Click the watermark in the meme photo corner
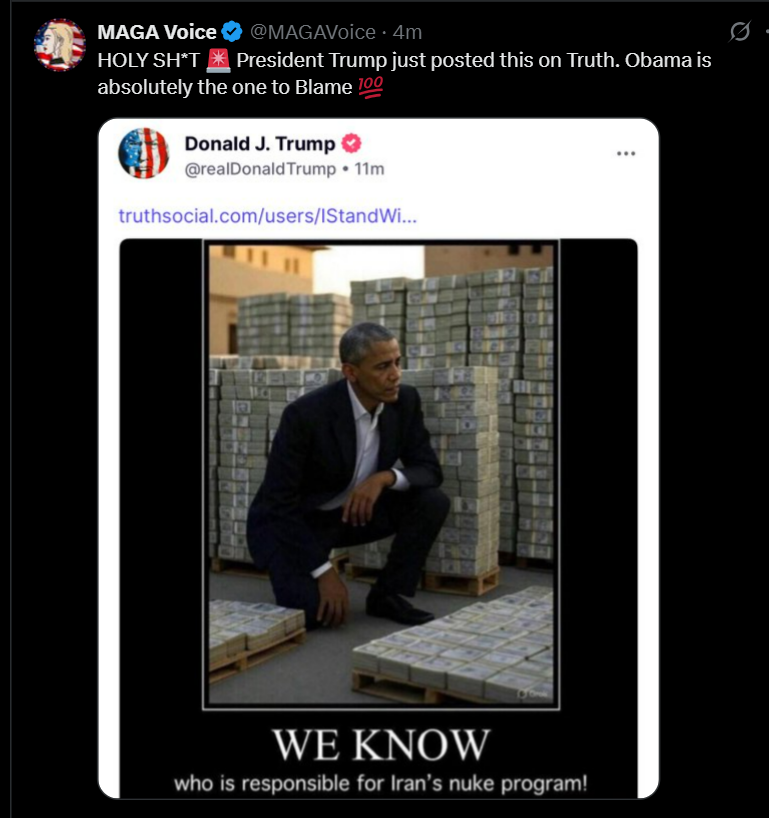769x818 pixels. 533,693
